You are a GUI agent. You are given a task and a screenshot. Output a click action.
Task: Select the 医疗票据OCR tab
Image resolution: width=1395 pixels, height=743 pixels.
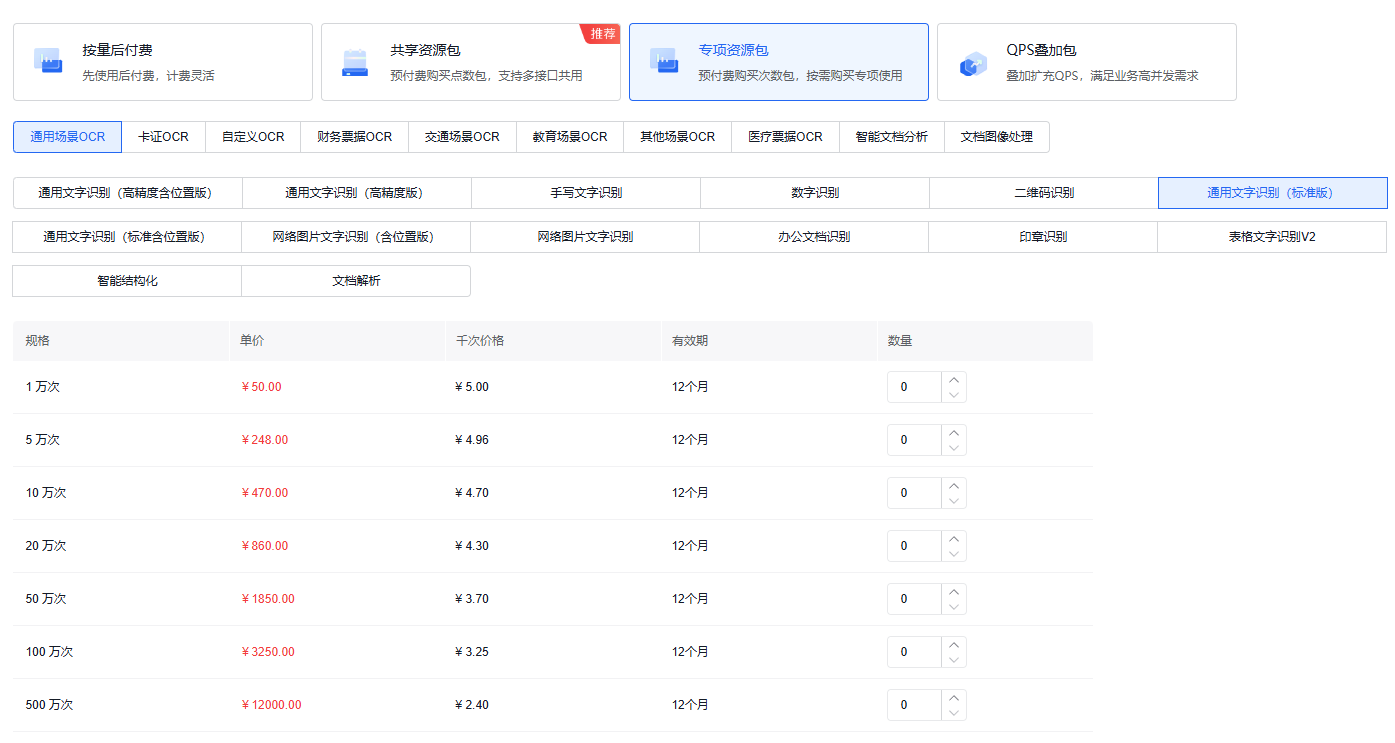[x=785, y=137]
